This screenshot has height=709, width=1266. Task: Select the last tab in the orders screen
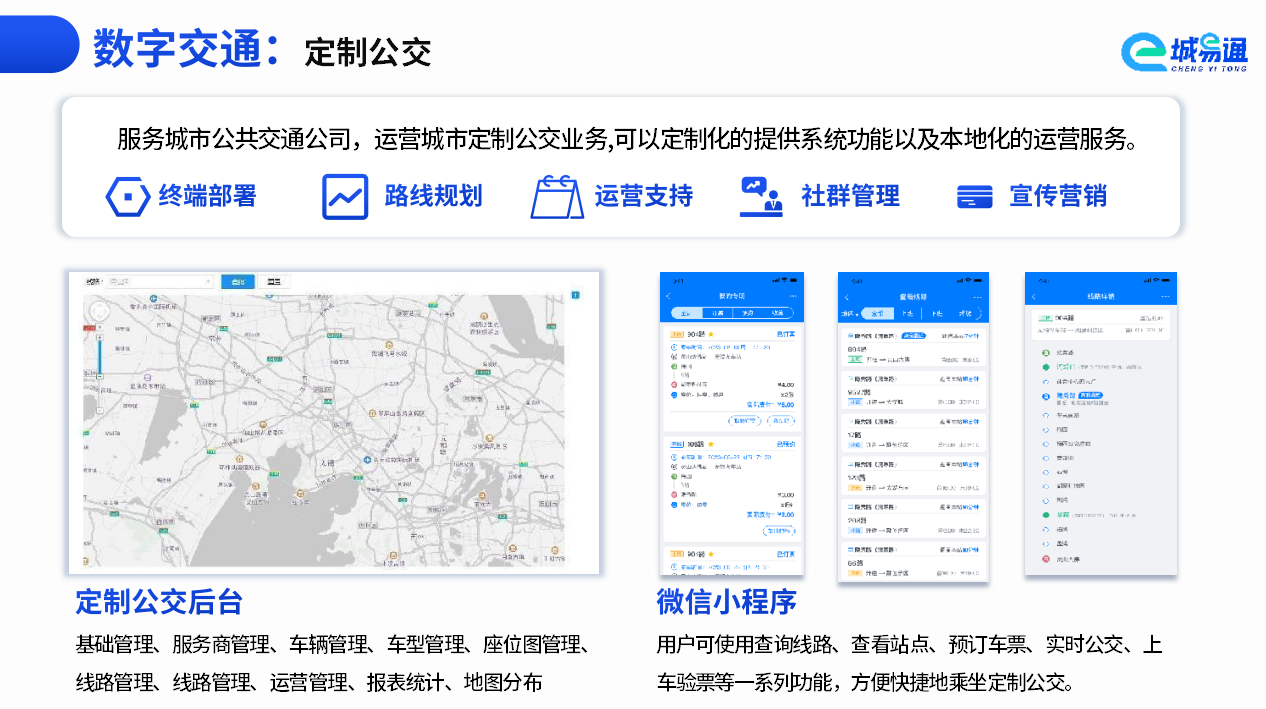777,313
